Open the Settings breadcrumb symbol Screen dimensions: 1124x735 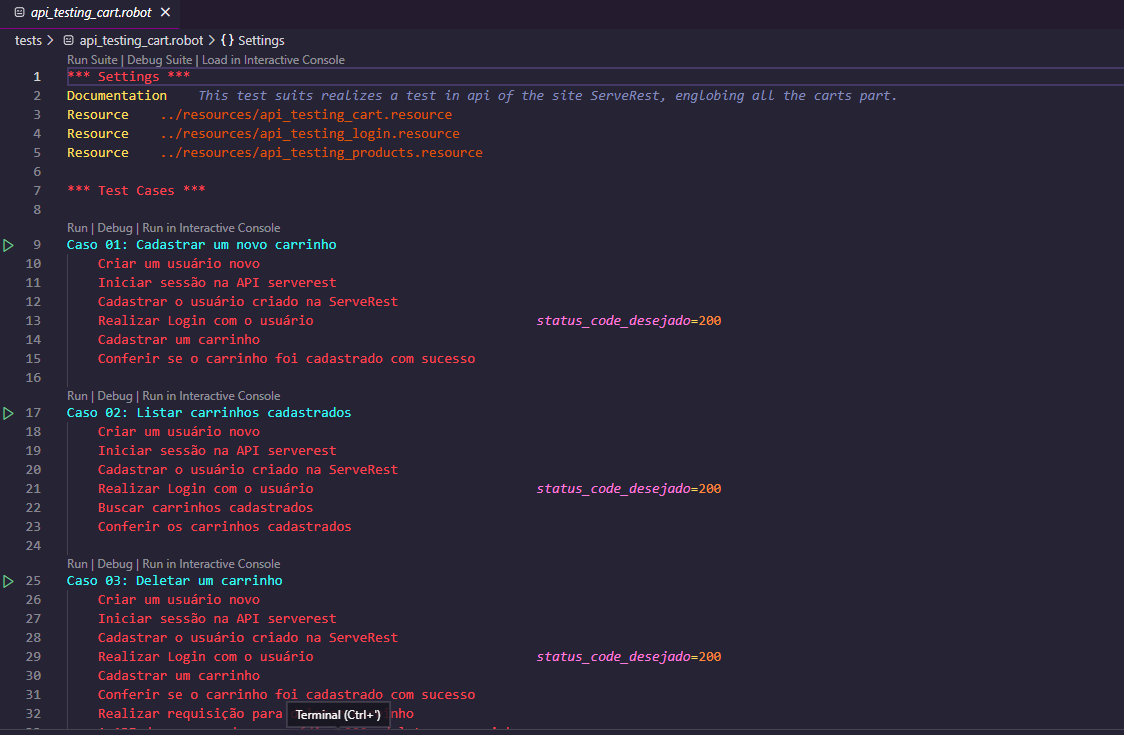tap(261, 41)
